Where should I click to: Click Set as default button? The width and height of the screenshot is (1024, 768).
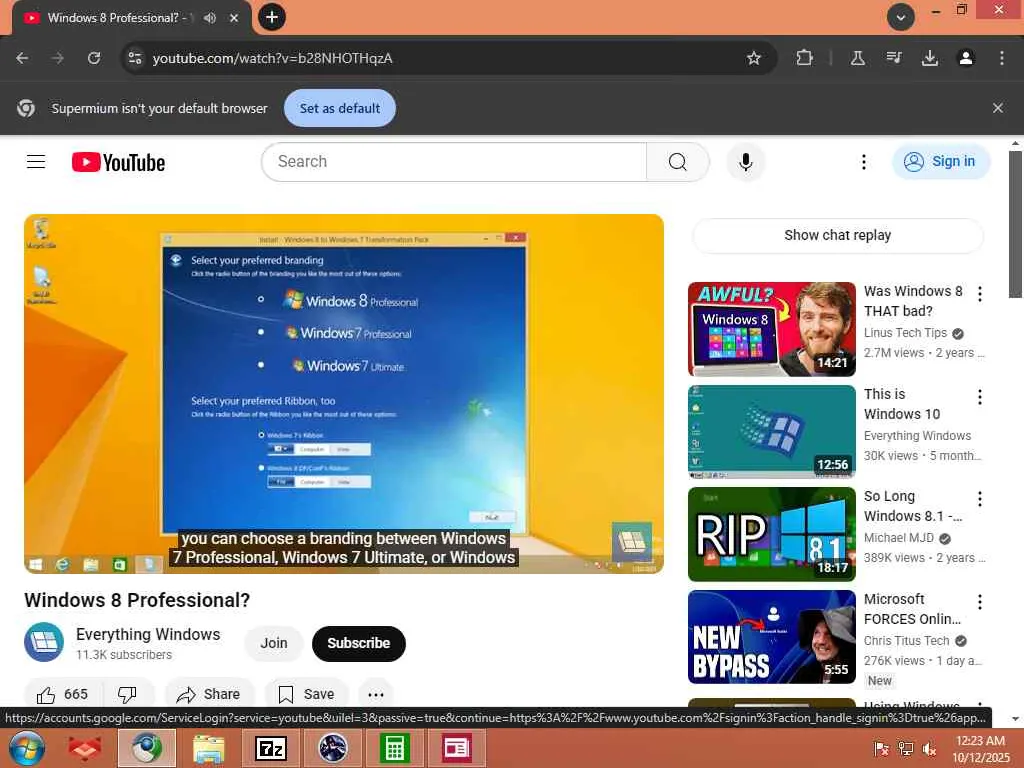point(340,108)
